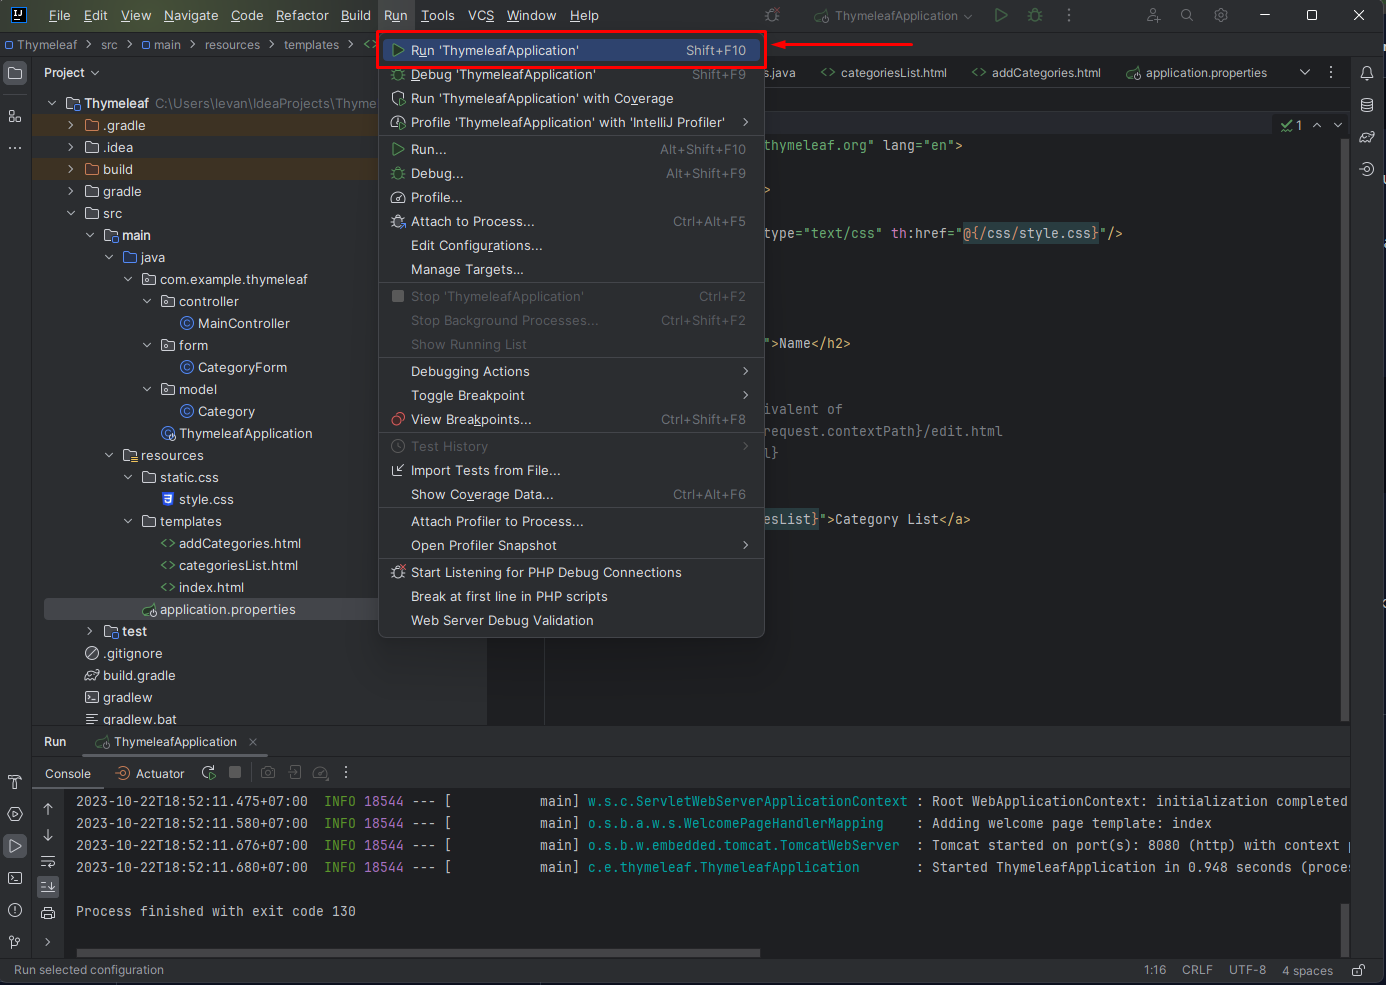Toggle soft-wrap in the console
This screenshot has width=1386, height=985.
[48, 861]
